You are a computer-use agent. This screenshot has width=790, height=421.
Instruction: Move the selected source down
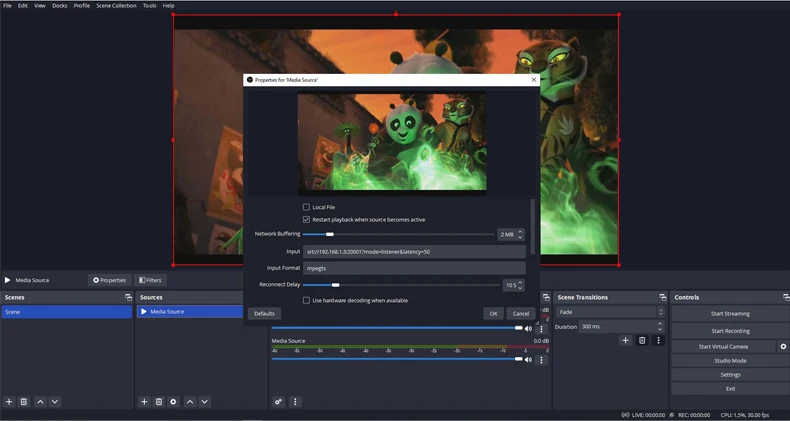tap(204, 402)
